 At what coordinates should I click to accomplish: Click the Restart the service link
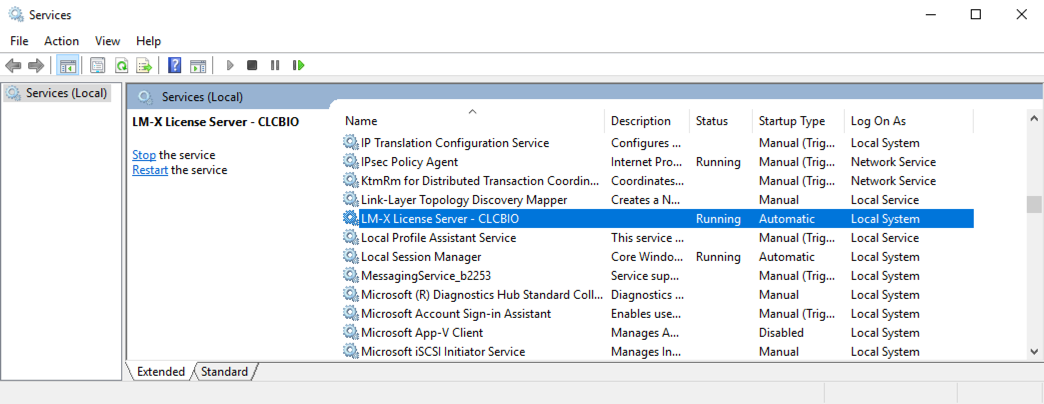(x=150, y=170)
